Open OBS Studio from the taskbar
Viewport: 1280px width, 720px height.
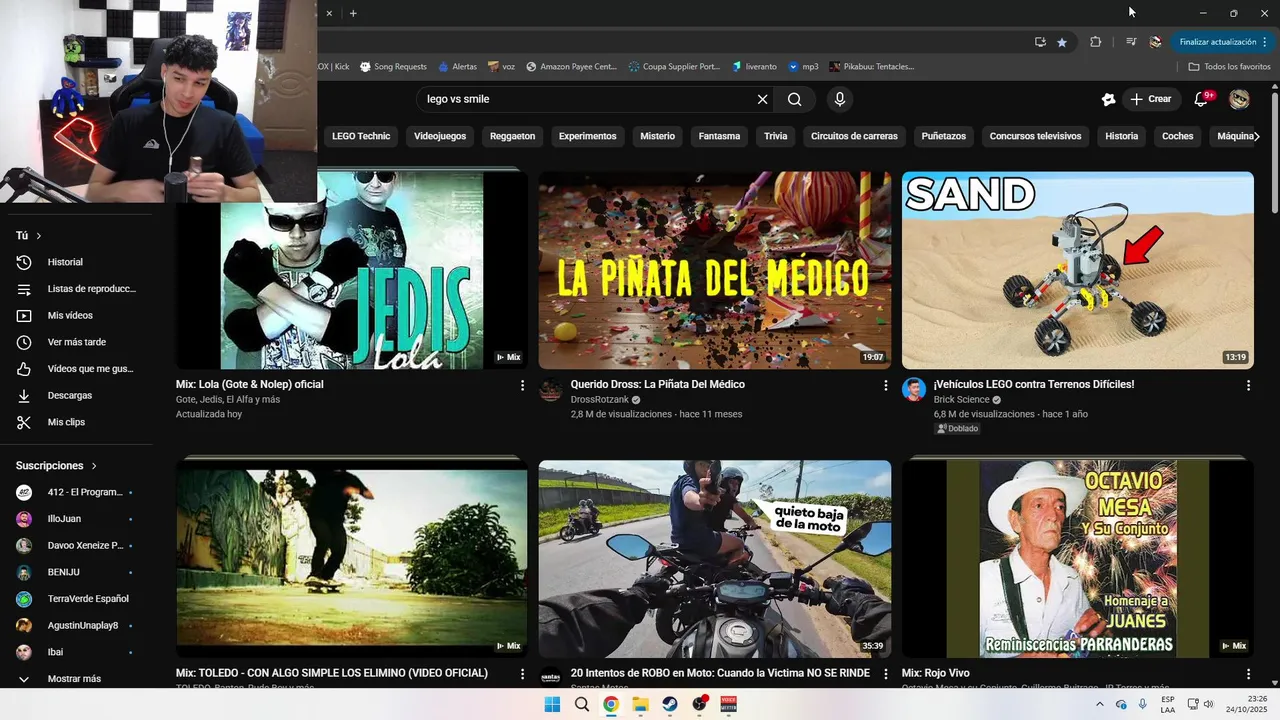coord(700,704)
